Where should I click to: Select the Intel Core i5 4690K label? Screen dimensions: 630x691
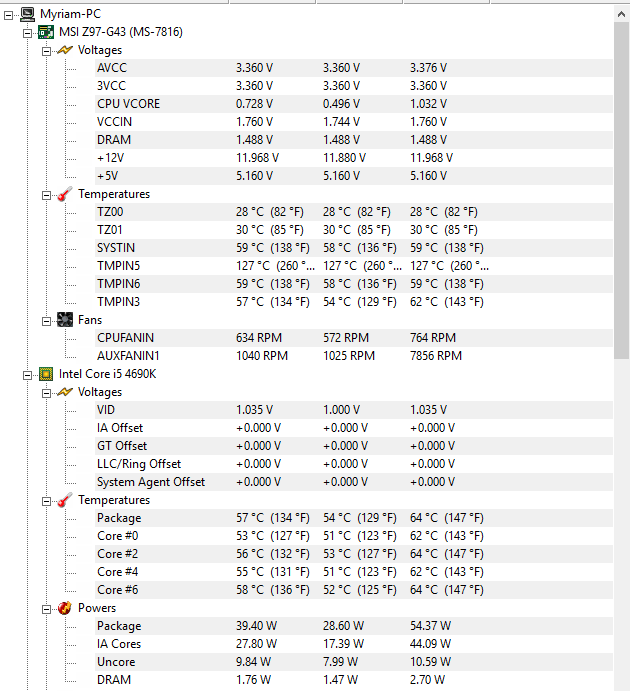(107, 374)
